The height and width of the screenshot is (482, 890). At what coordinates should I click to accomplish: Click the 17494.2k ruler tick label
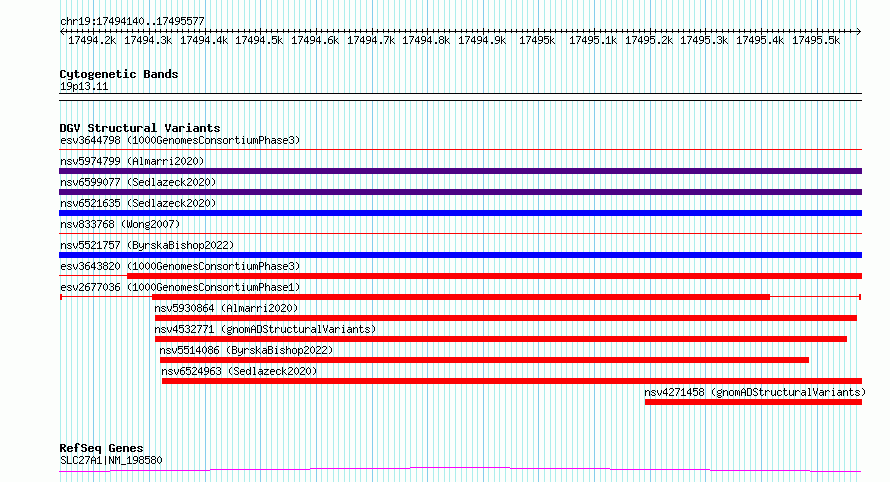[x=92, y=40]
